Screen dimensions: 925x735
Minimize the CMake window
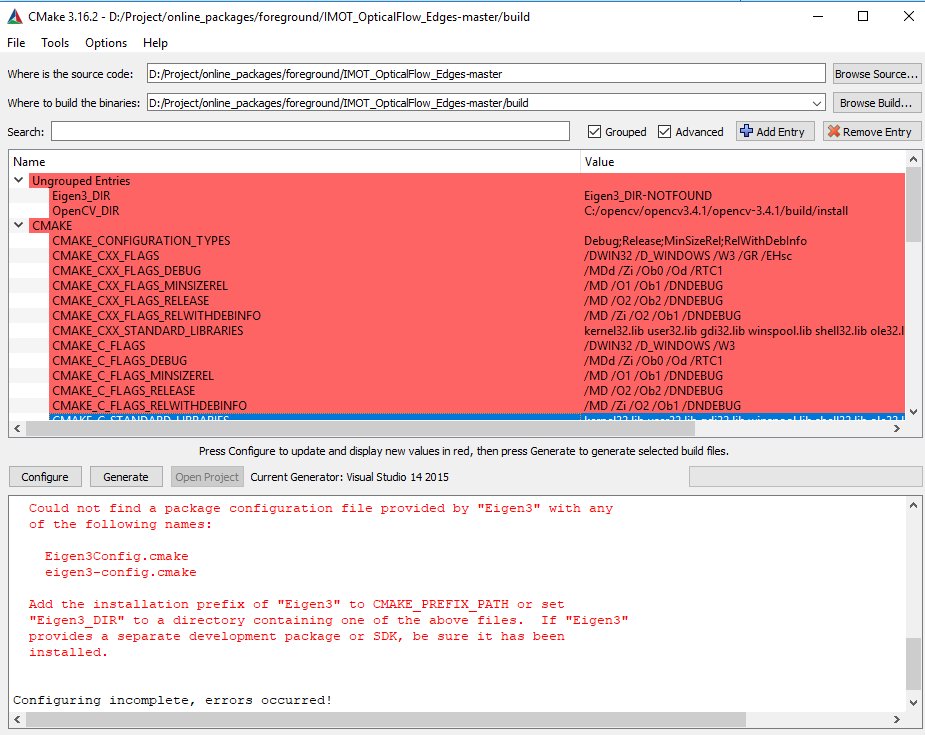[x=818, y=16]
